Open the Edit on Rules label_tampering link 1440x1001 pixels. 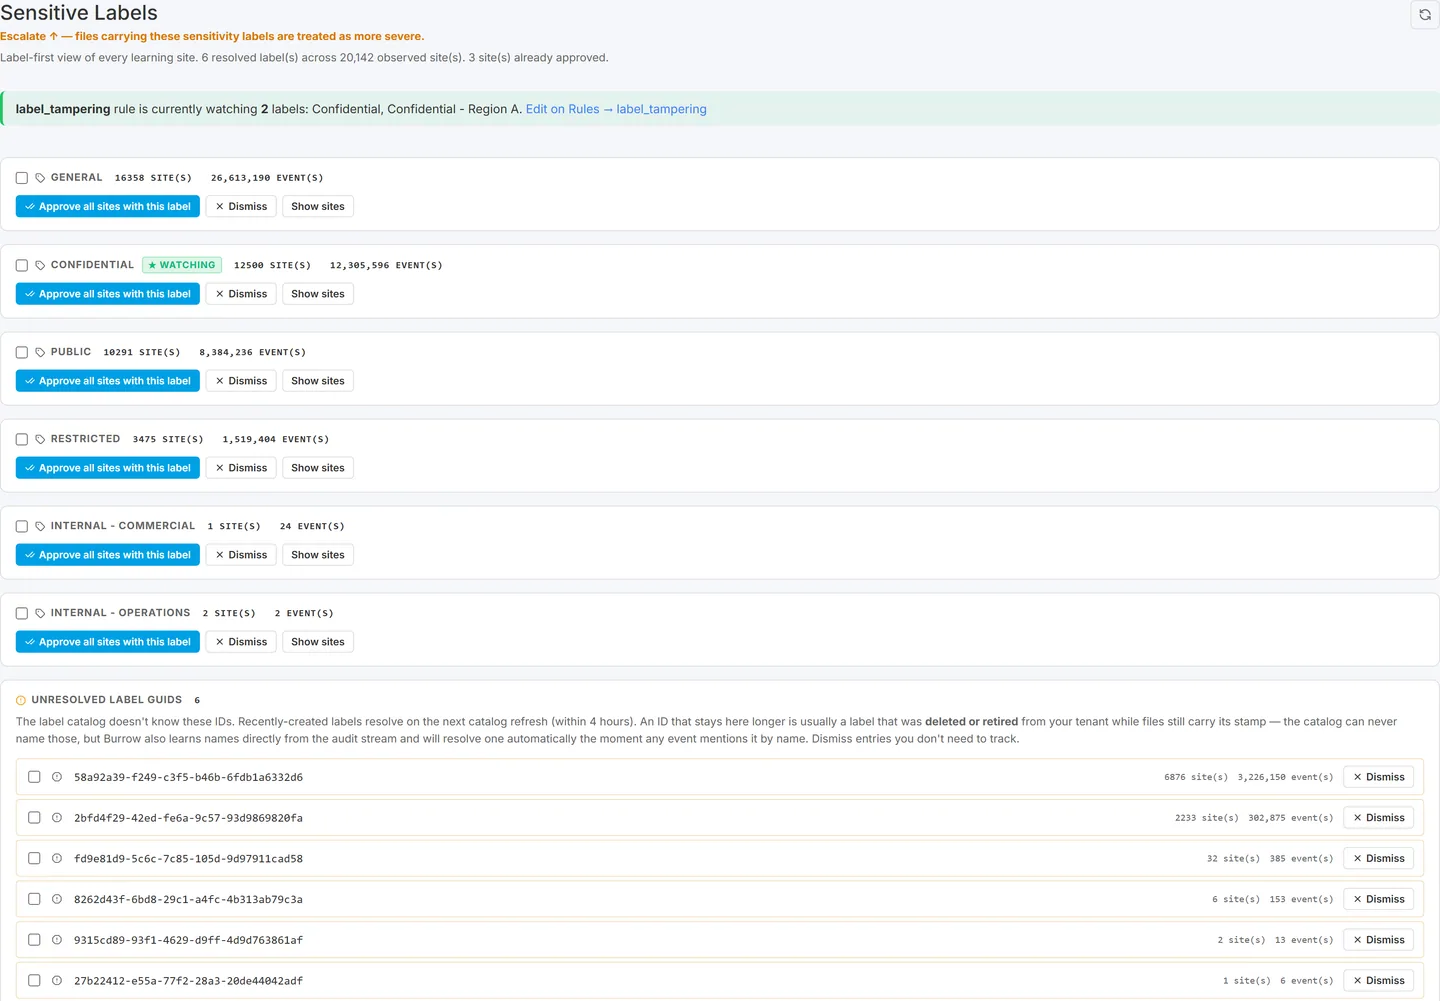(x=616, y=109)
